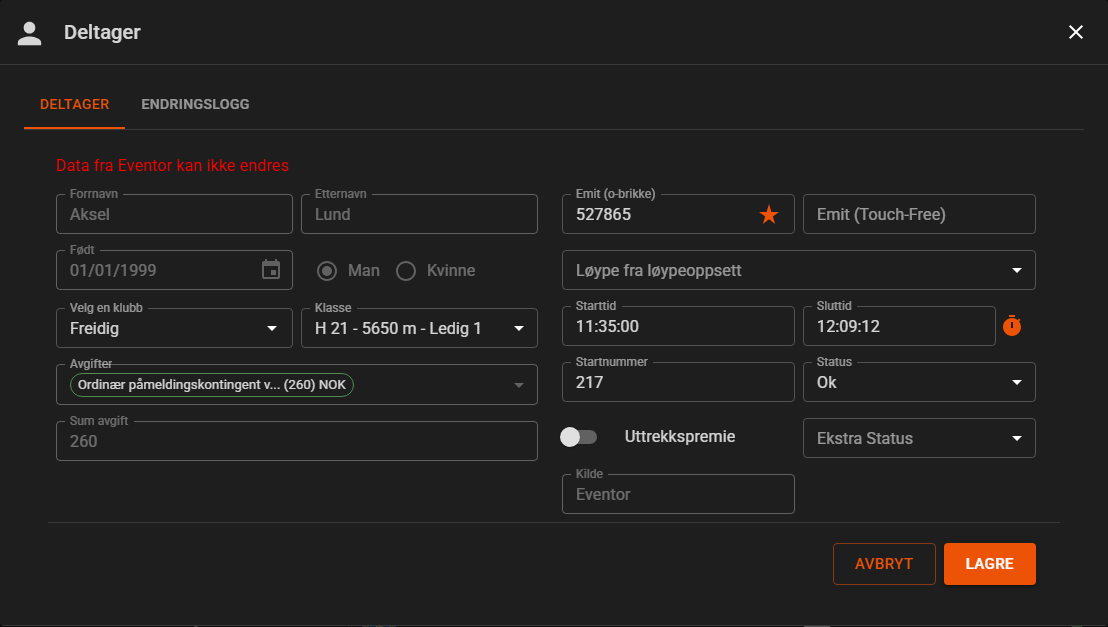Expand the Ekstra Status dropdown

pyautogui.click(x=919, y=438)
